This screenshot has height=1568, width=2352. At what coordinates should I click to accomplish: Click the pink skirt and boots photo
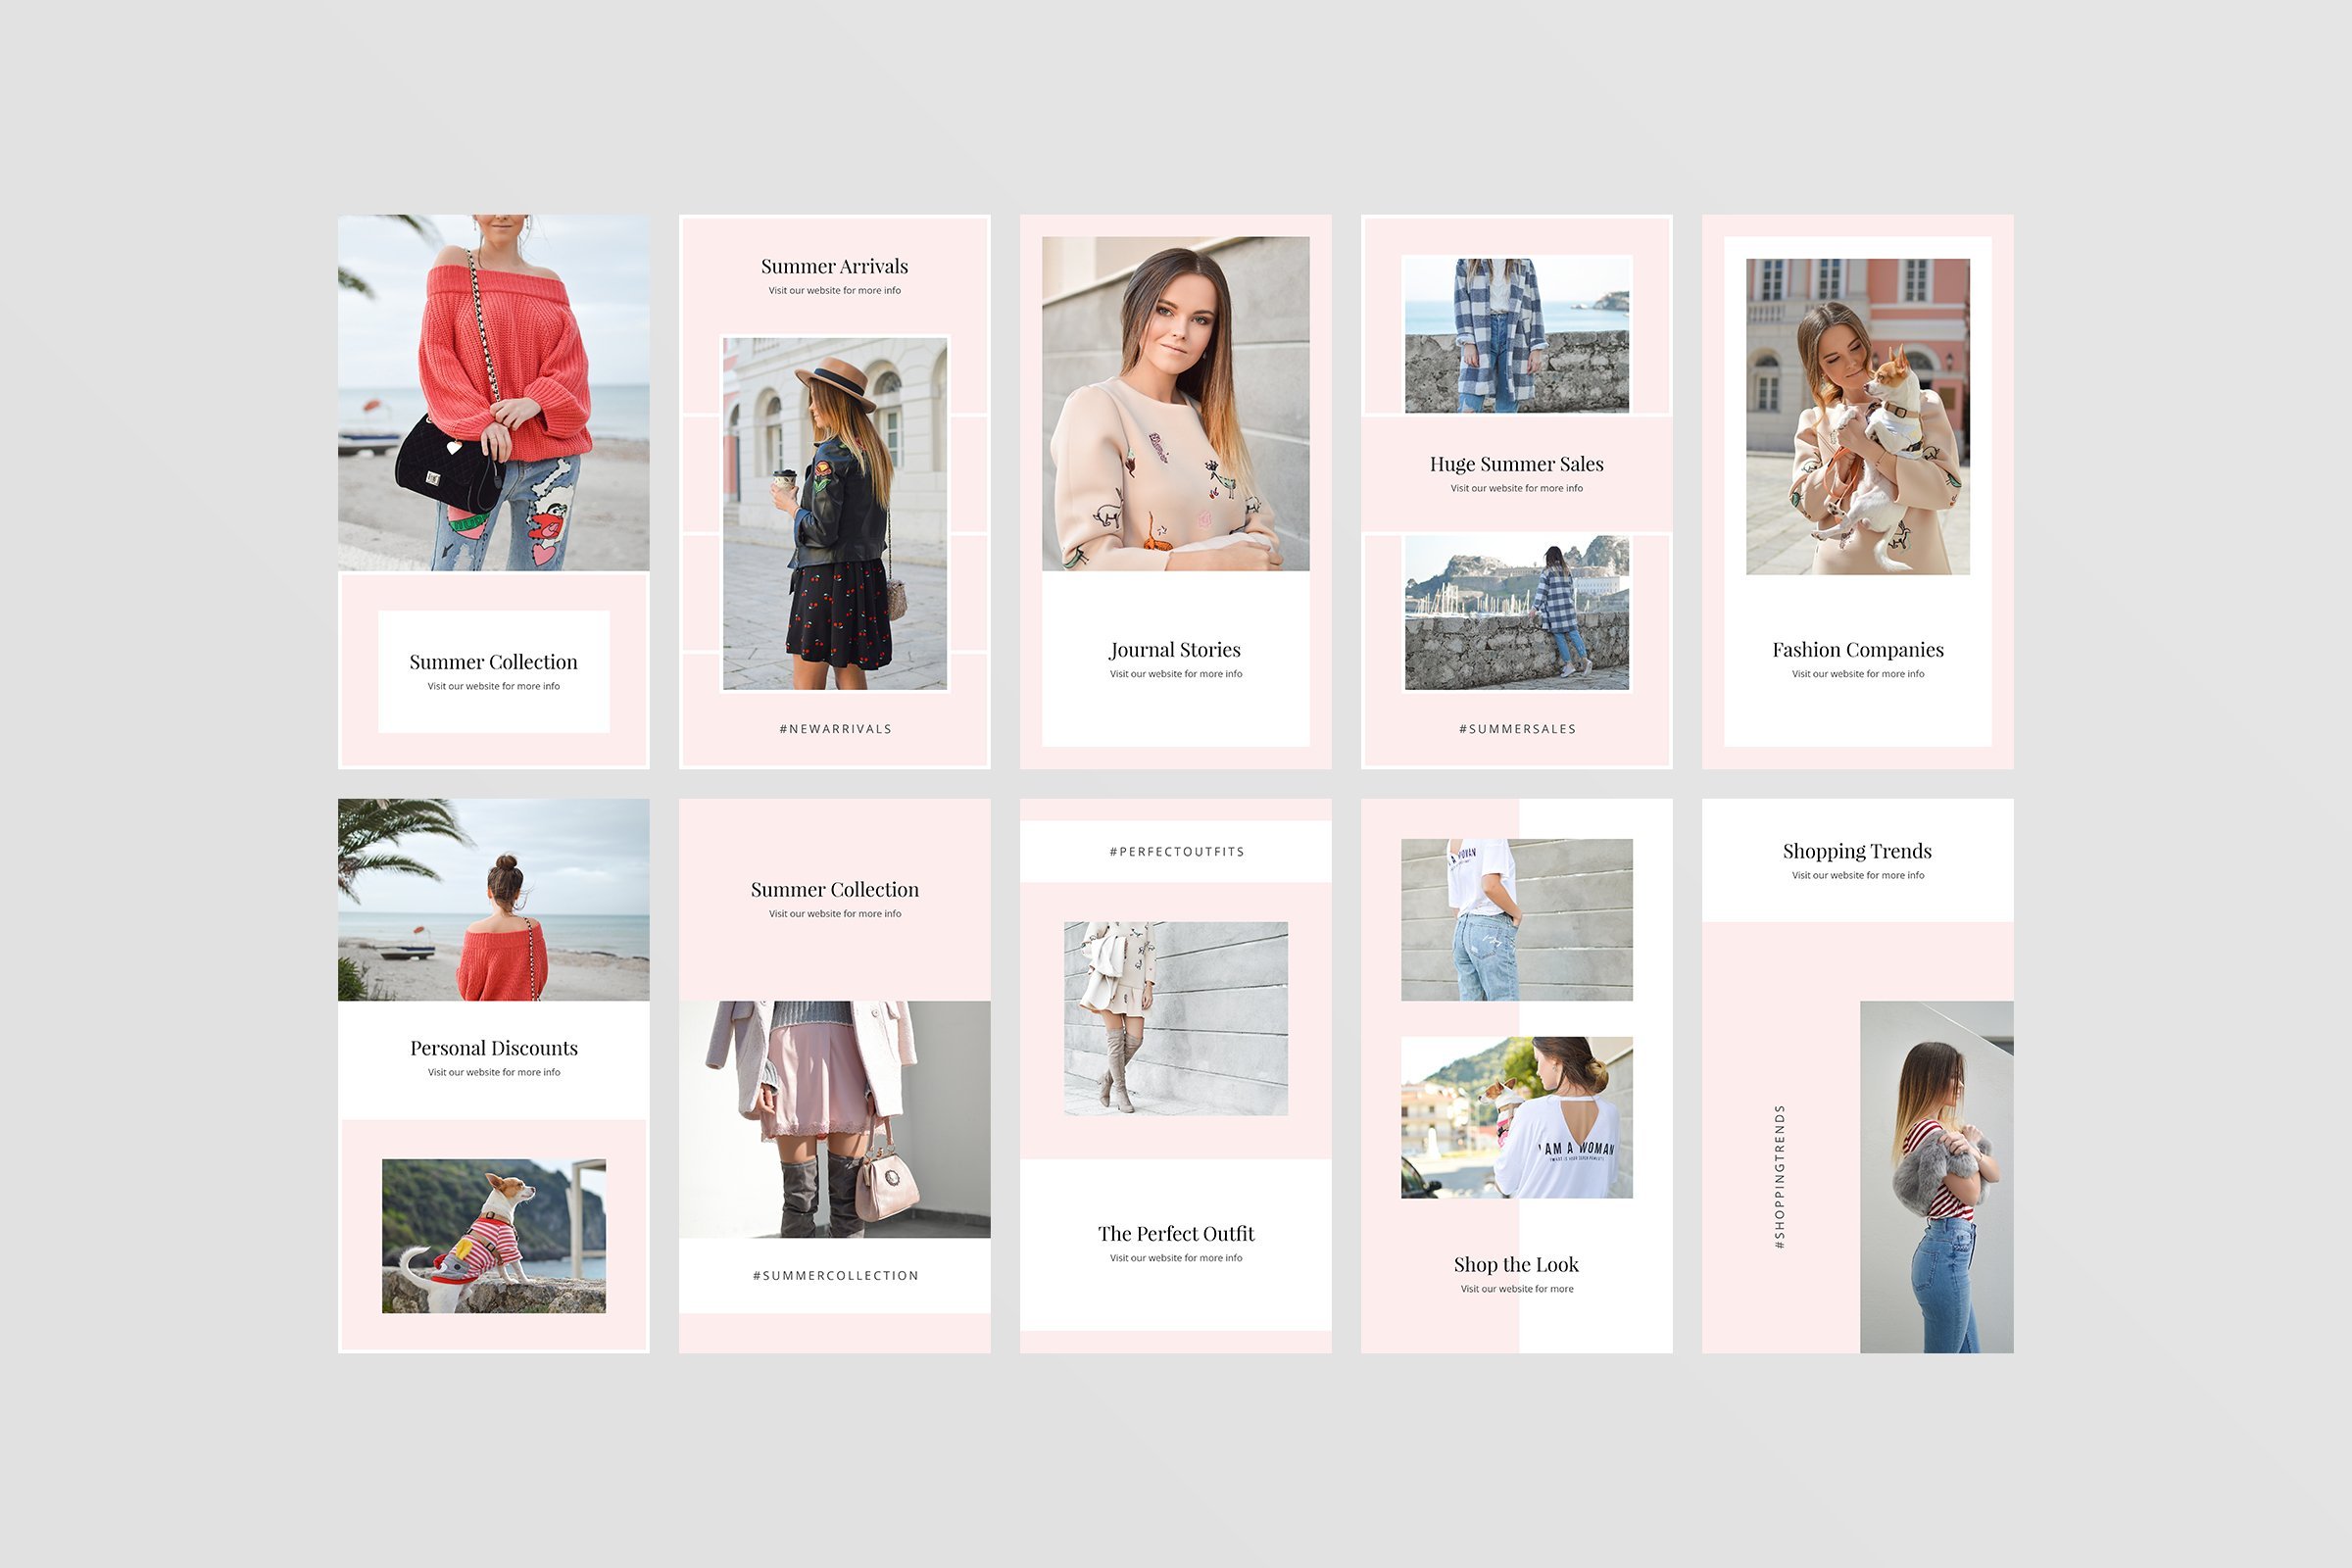835,1120
